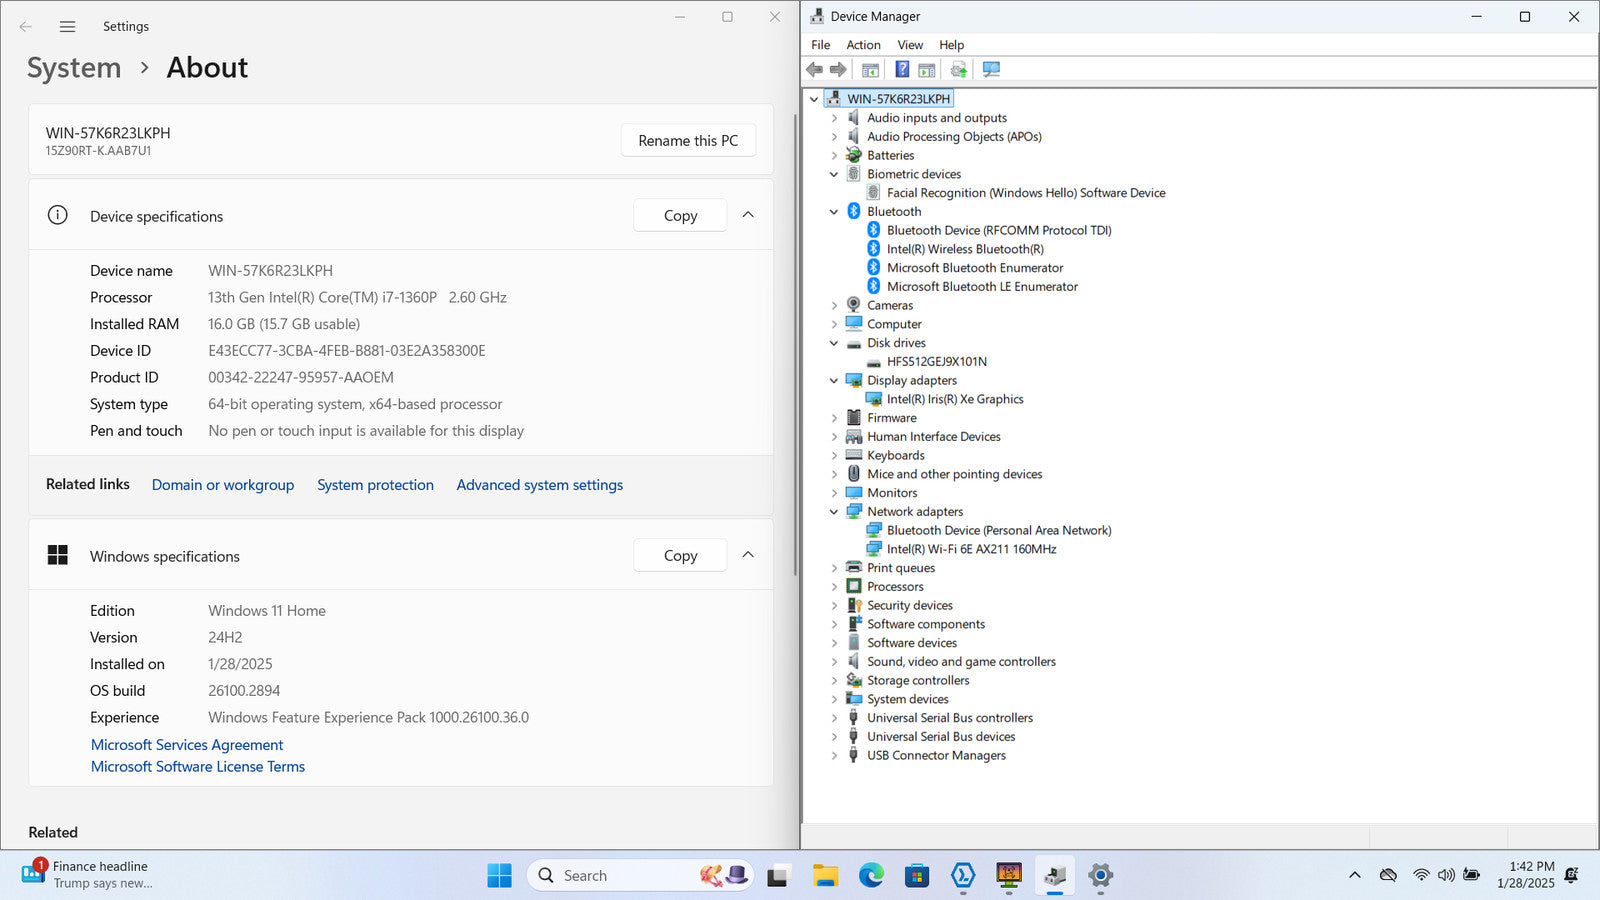Collapse the Network adapters category
The image size is (1600, 900).
[x=834, y=512]
